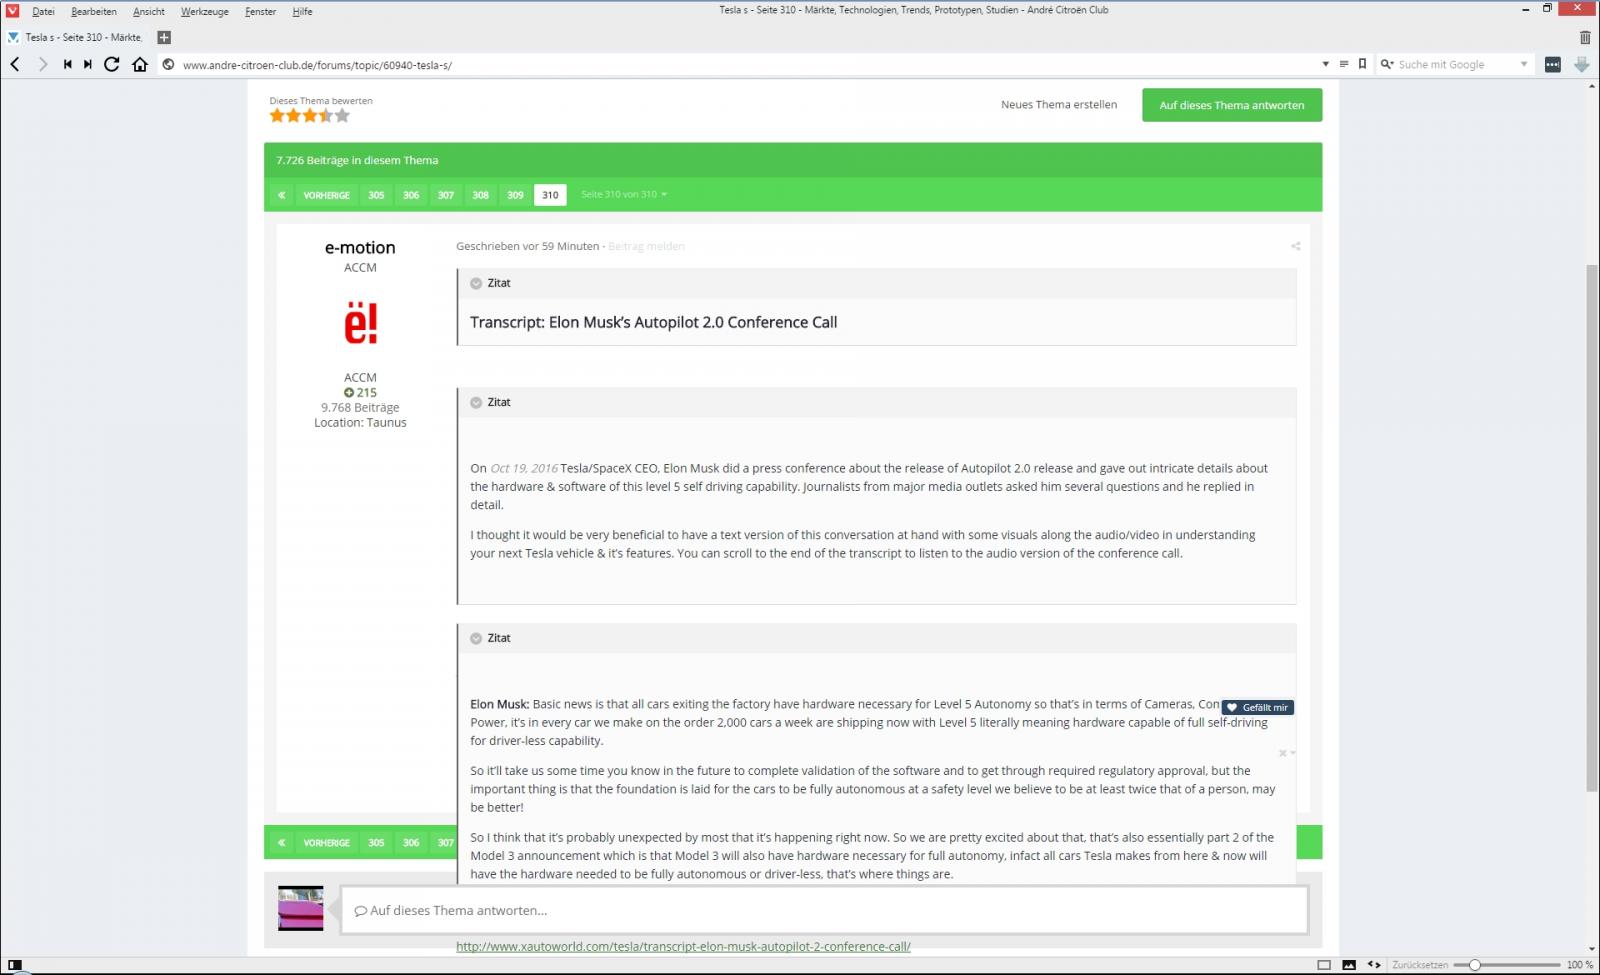Open the closed tabs trash icon
This screenshot has height=975, width=1600.
(1584, 37)
